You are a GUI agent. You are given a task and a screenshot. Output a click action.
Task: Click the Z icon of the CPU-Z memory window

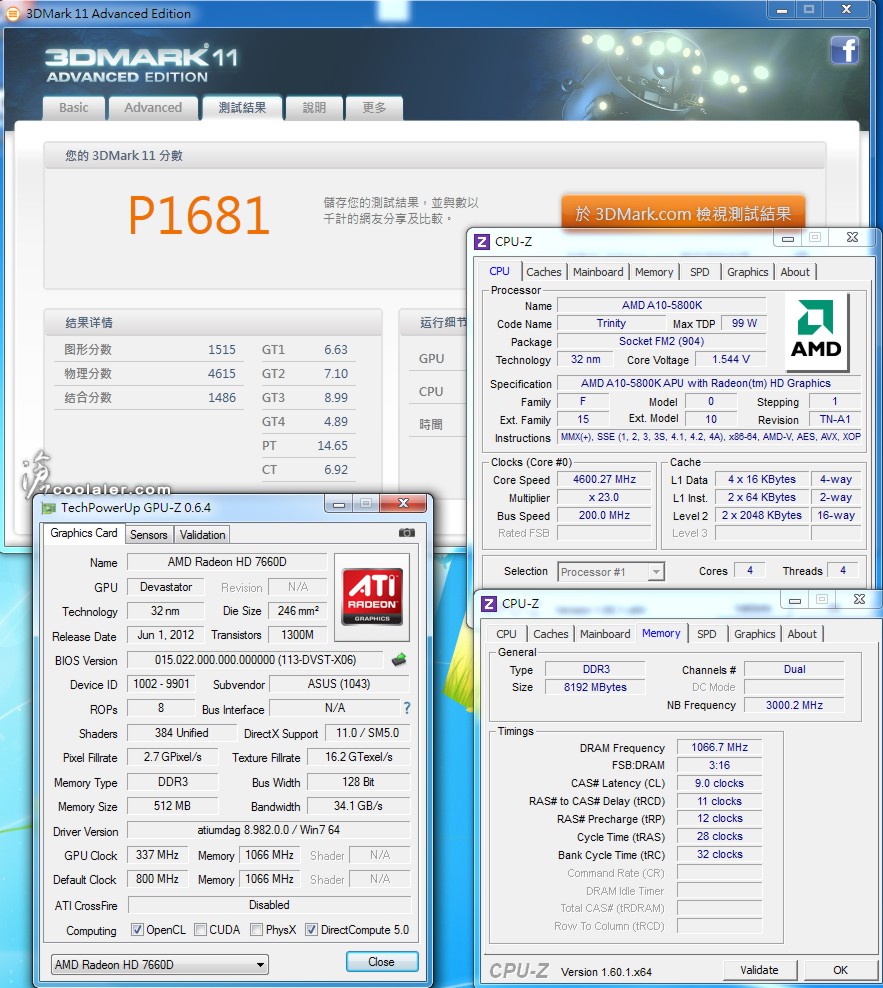pos(489,604)
